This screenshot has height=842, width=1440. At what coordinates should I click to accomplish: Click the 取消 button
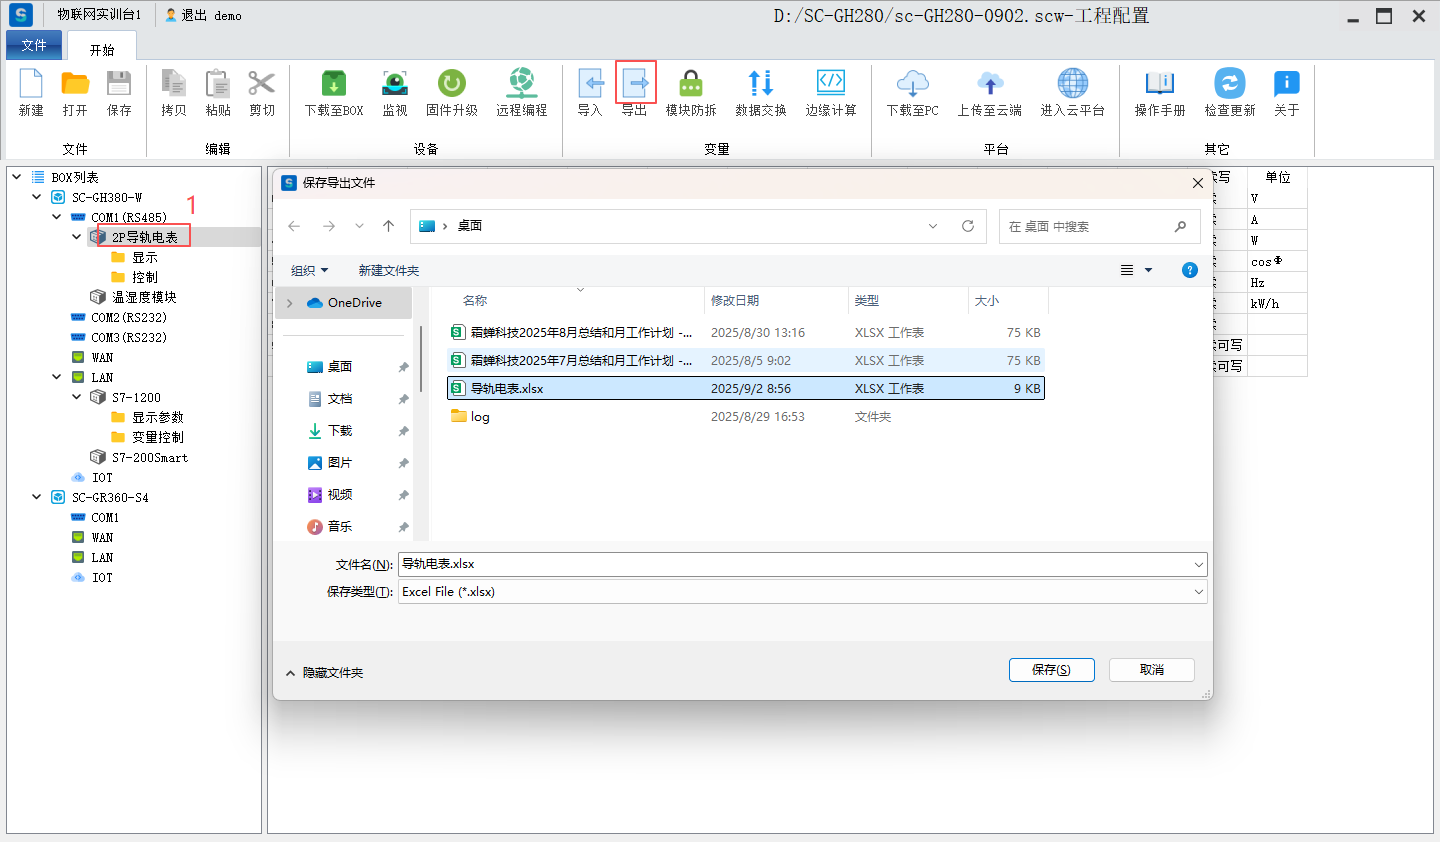coord(1151,670)
